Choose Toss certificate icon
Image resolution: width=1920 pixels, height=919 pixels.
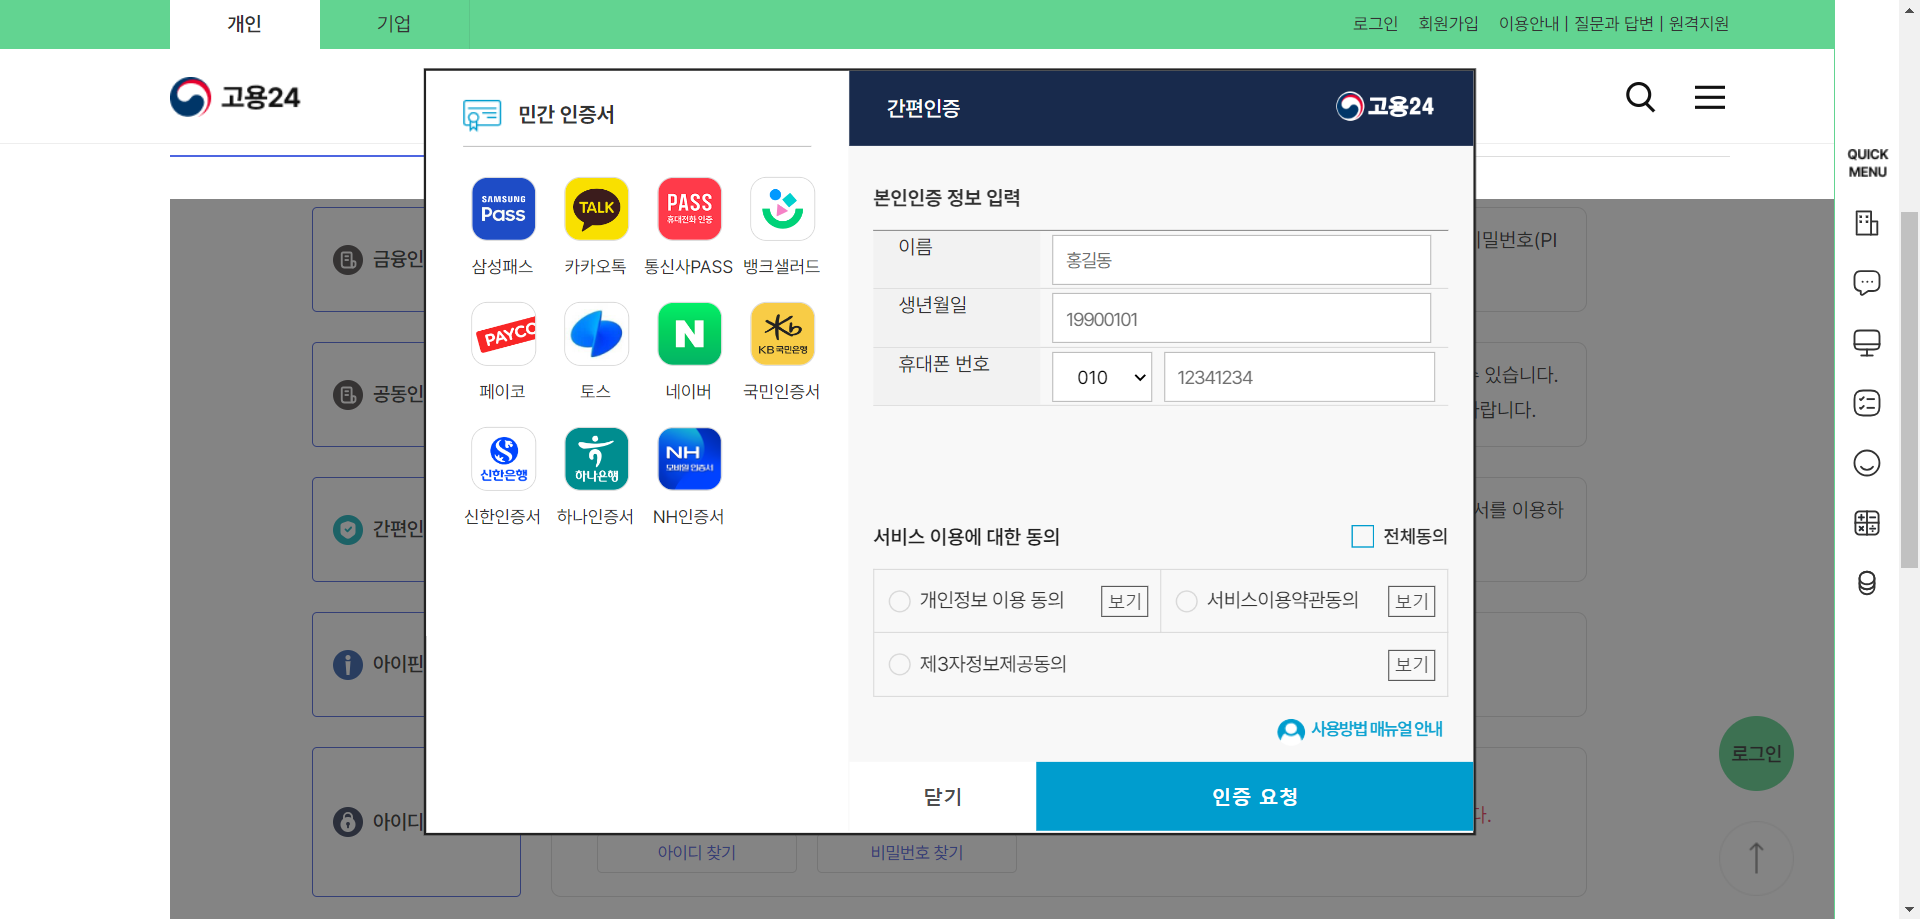coord(596,334)
